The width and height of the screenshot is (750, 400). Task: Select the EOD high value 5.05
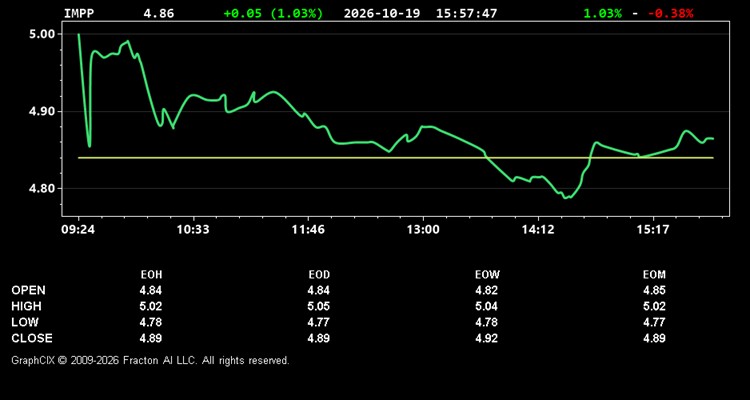319,306
